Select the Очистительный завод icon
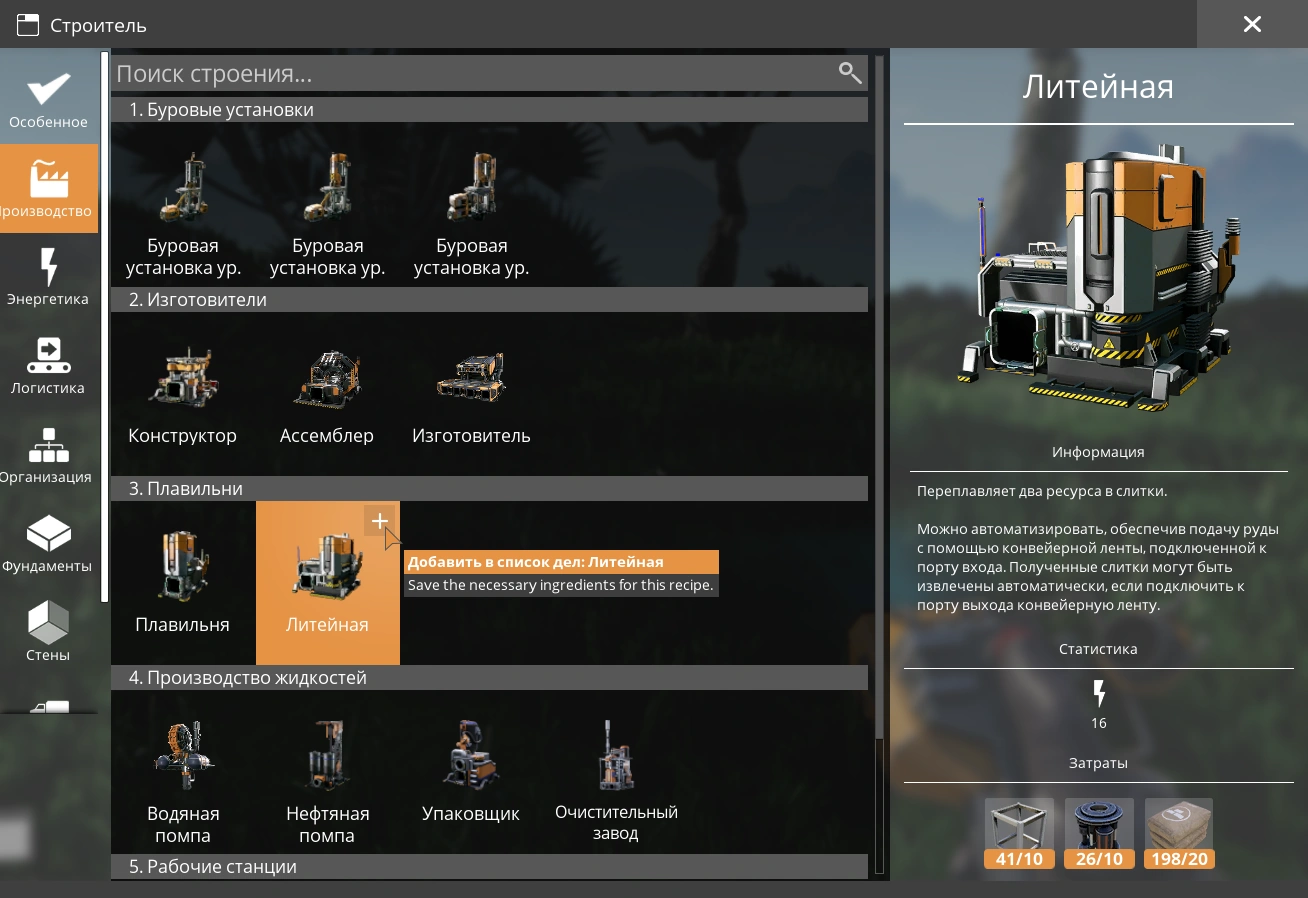 point(616,771)
